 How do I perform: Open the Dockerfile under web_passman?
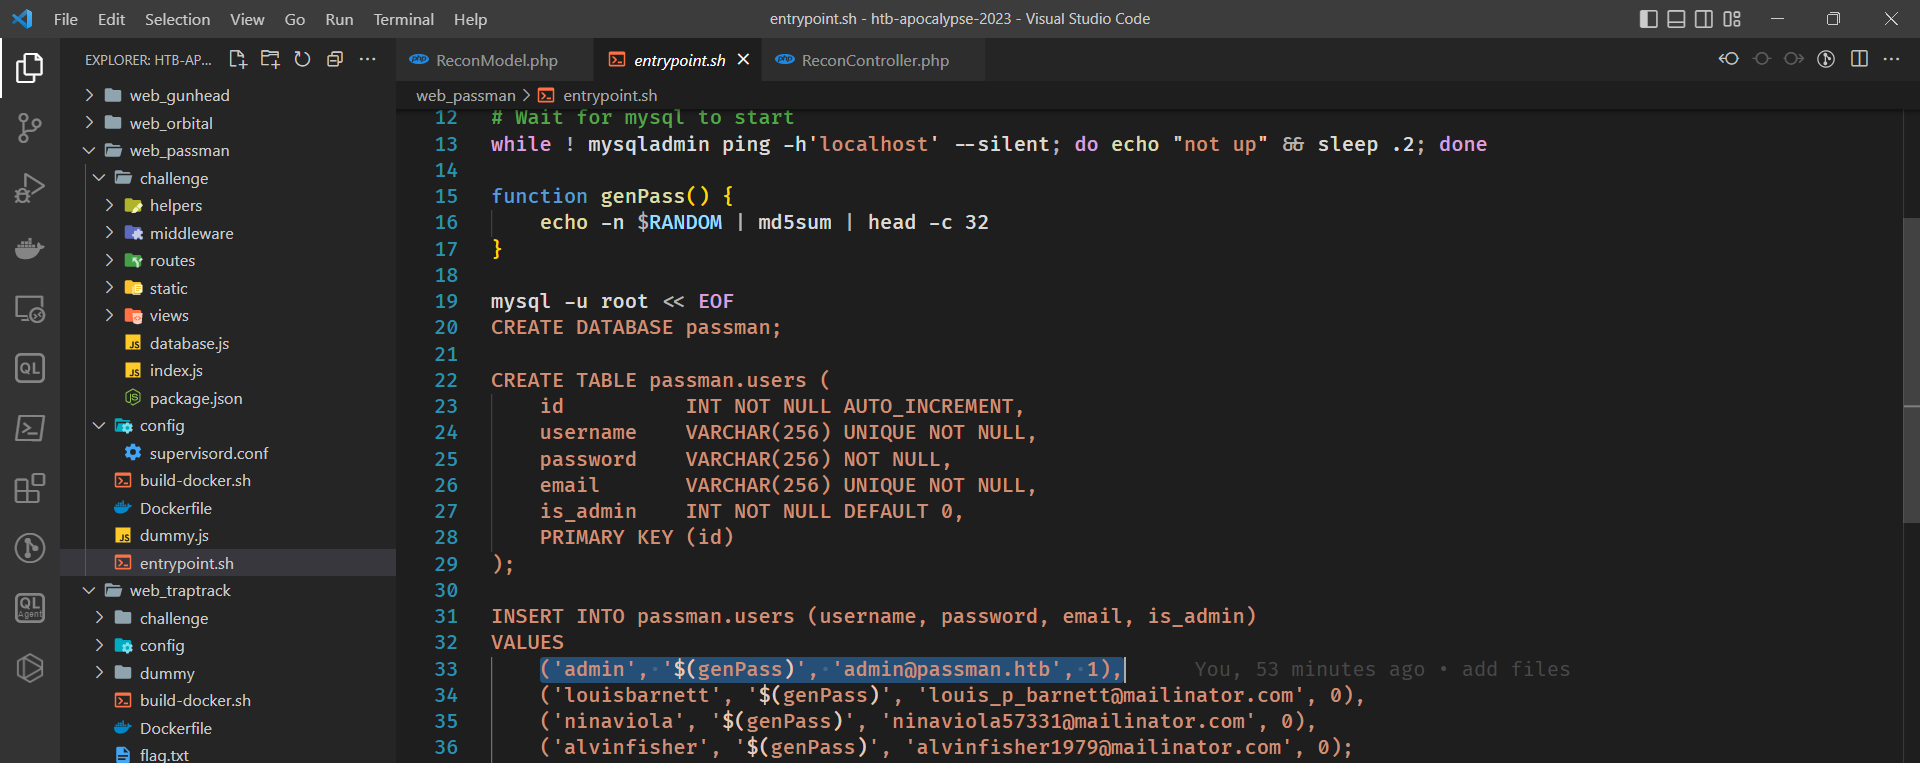(175, 508)
